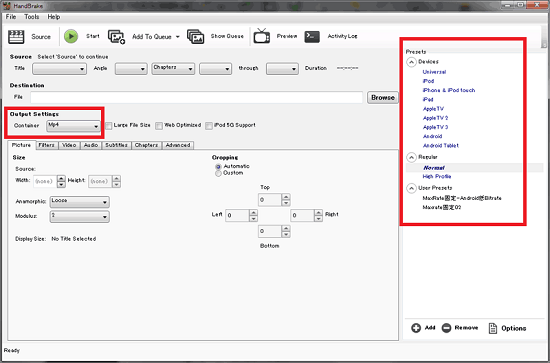This screenshot has width=550, height=363.
Task: Open the Title dropdown
Action: (59, 69)
